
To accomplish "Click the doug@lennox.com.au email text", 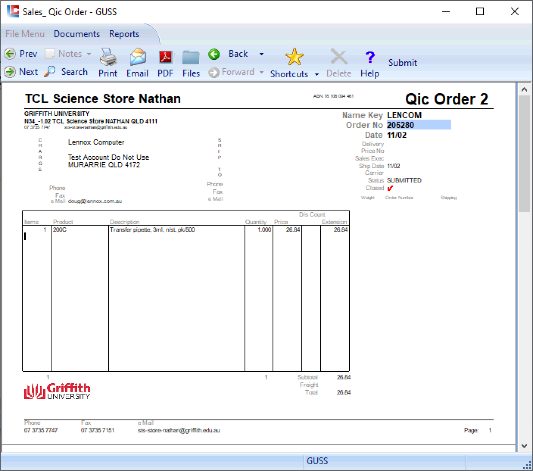I will pos(95,201).
